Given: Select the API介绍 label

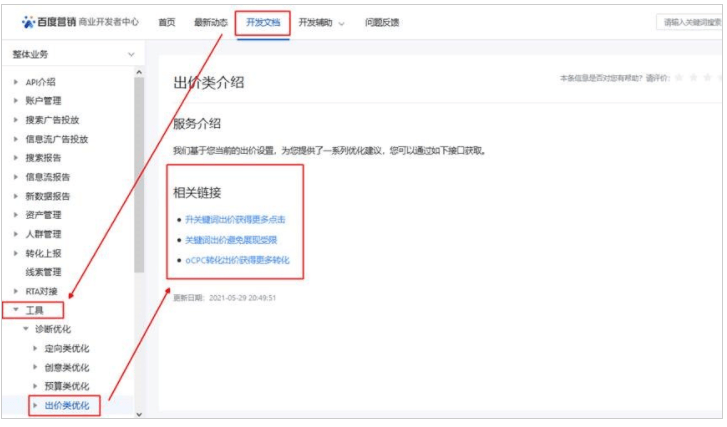Looking at the screenshot, I should (x=40, y=82).
